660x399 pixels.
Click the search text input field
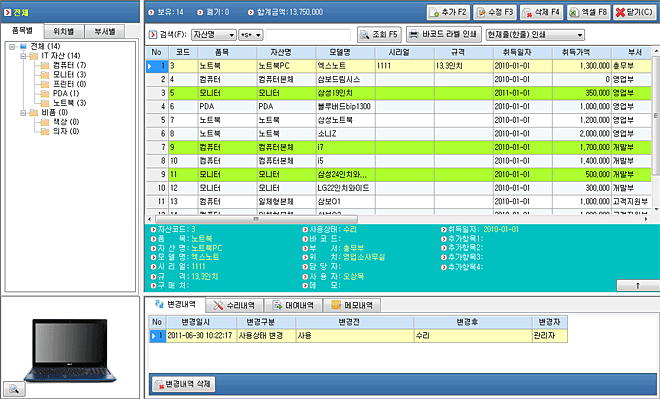[x=308, y=35]
